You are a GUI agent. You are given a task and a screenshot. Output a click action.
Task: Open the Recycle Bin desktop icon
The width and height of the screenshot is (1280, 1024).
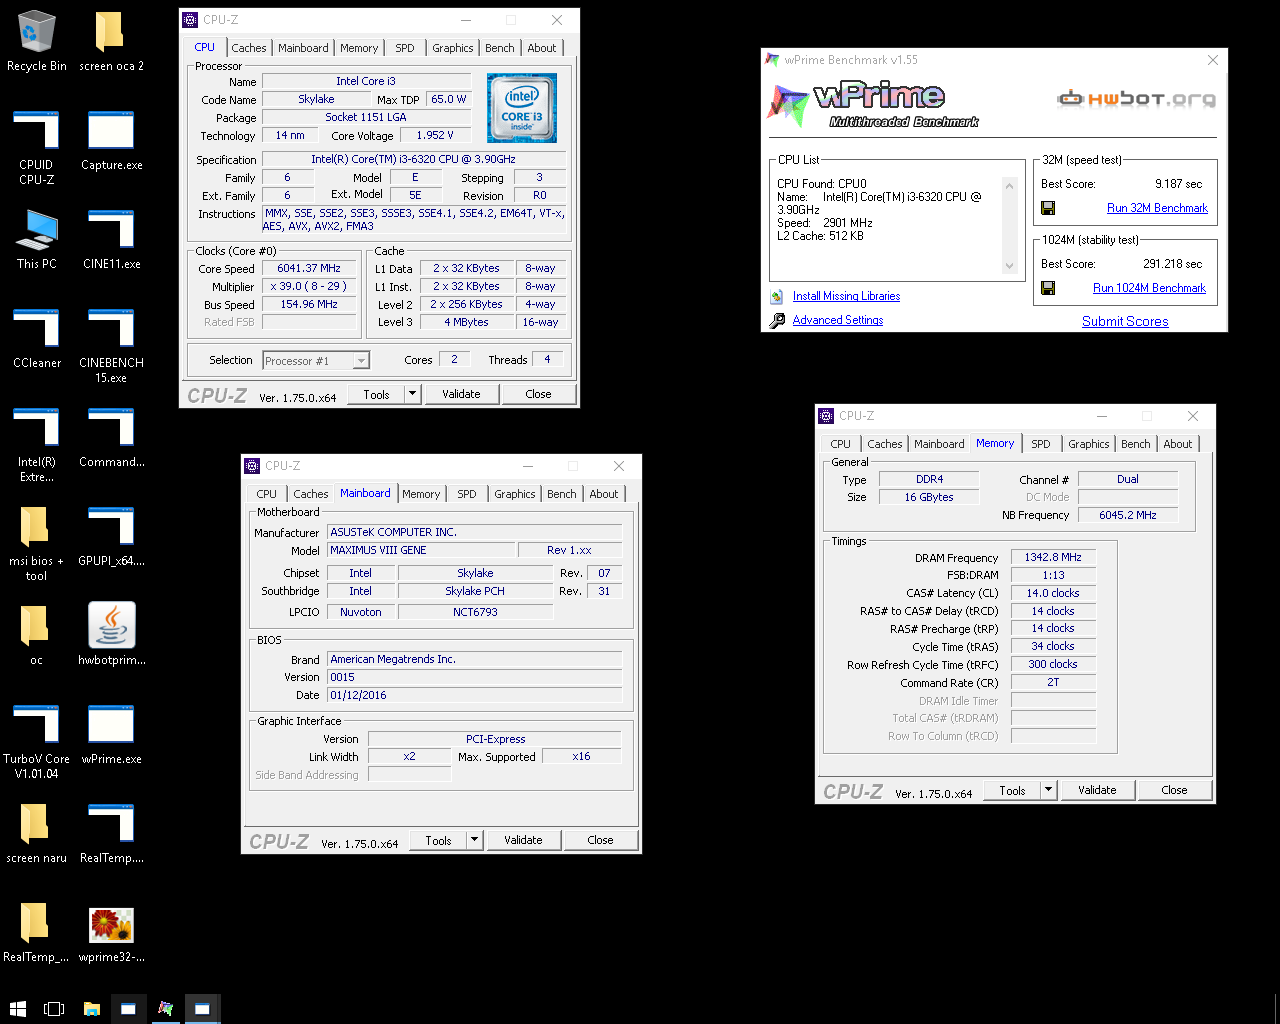point(37,42)
